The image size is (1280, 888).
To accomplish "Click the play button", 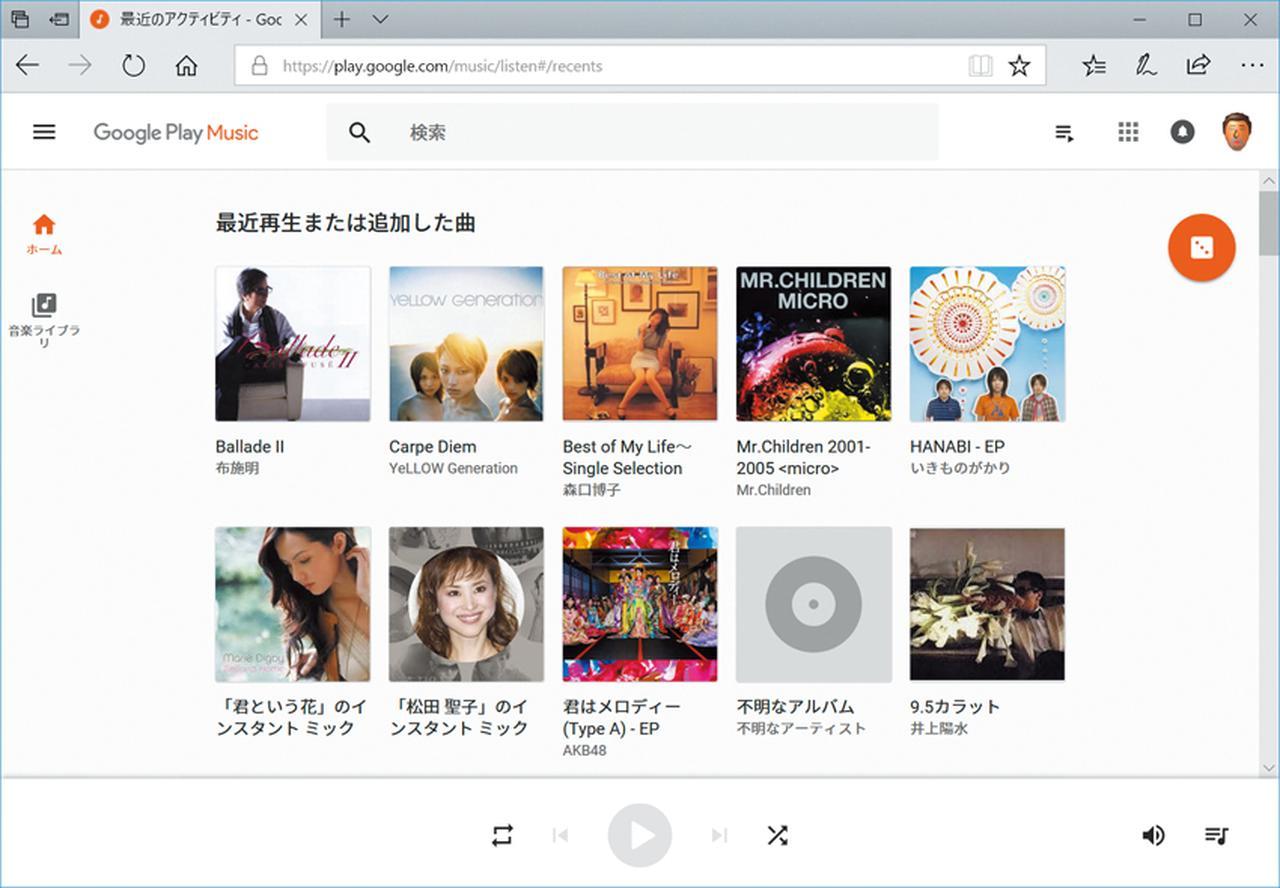I will click(x=640, y=835).
